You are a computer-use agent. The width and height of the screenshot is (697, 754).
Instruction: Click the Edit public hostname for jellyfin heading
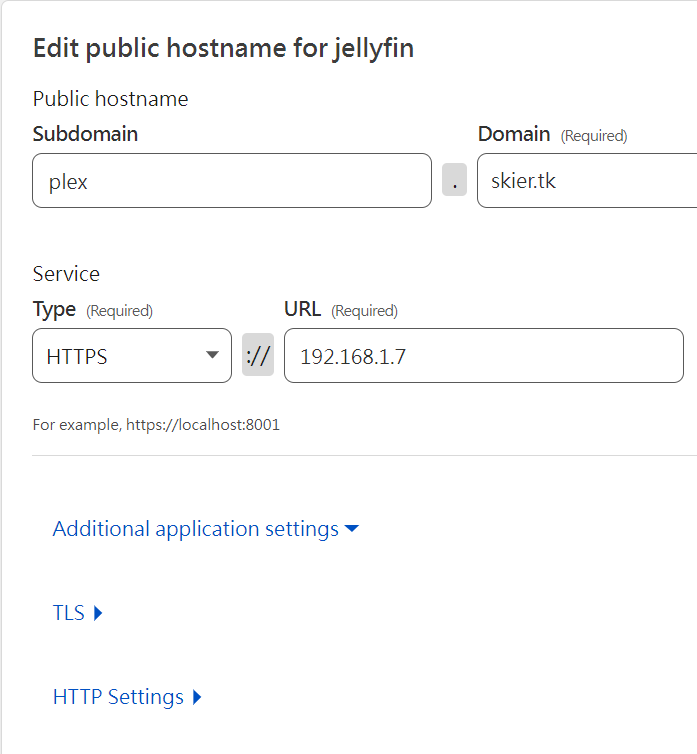coord(224,49)
